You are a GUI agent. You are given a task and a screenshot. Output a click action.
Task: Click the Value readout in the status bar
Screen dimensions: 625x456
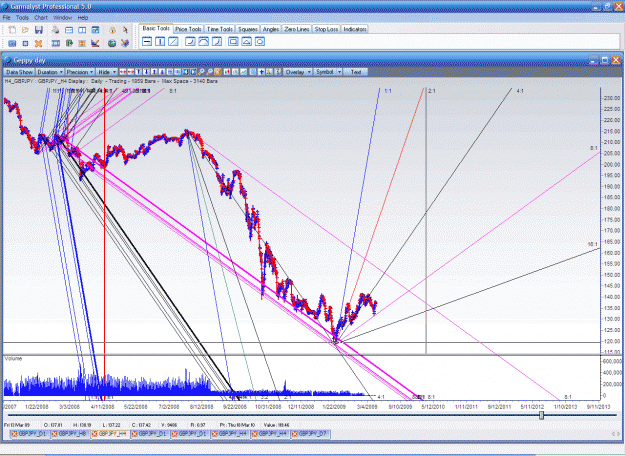click(276, 425)
